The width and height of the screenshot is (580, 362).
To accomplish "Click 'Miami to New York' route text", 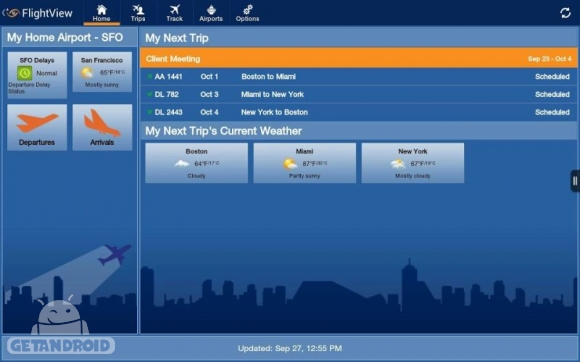I will click(273, 94).
